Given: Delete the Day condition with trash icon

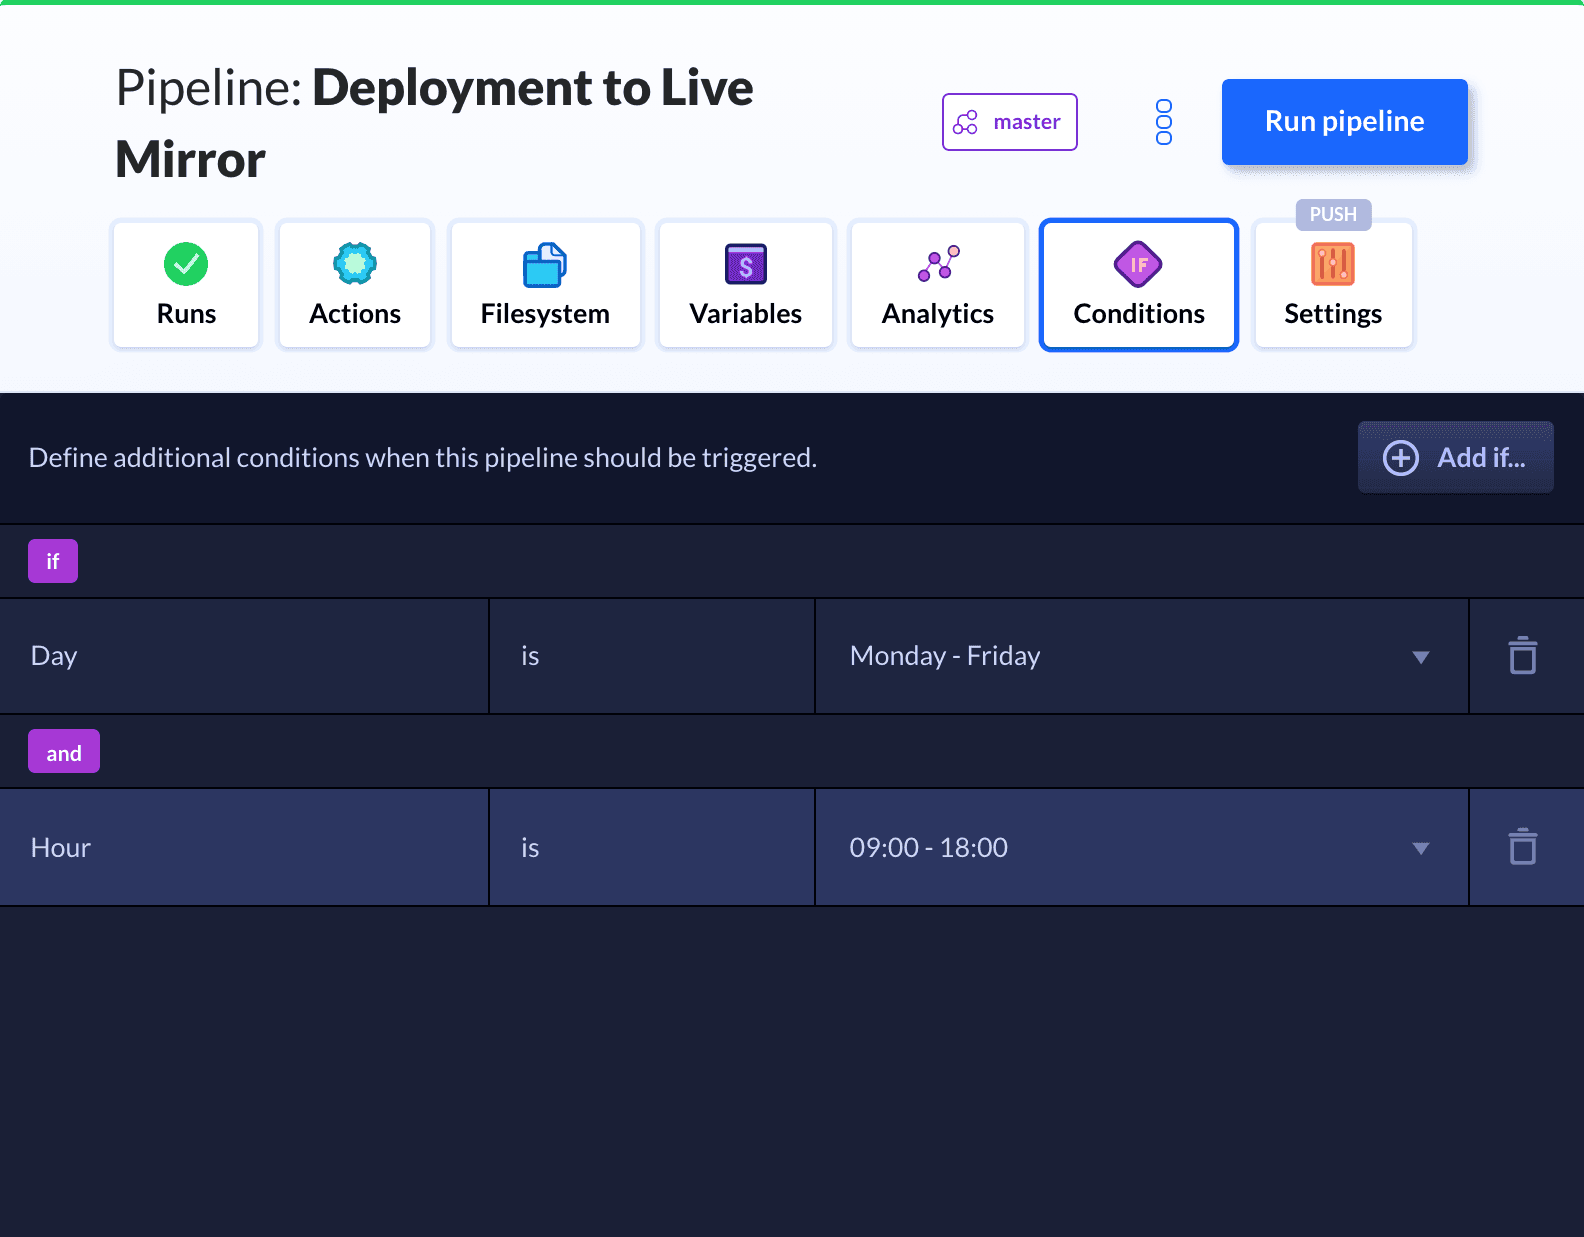Looking at the screenshot, I should pos(1522,656).
